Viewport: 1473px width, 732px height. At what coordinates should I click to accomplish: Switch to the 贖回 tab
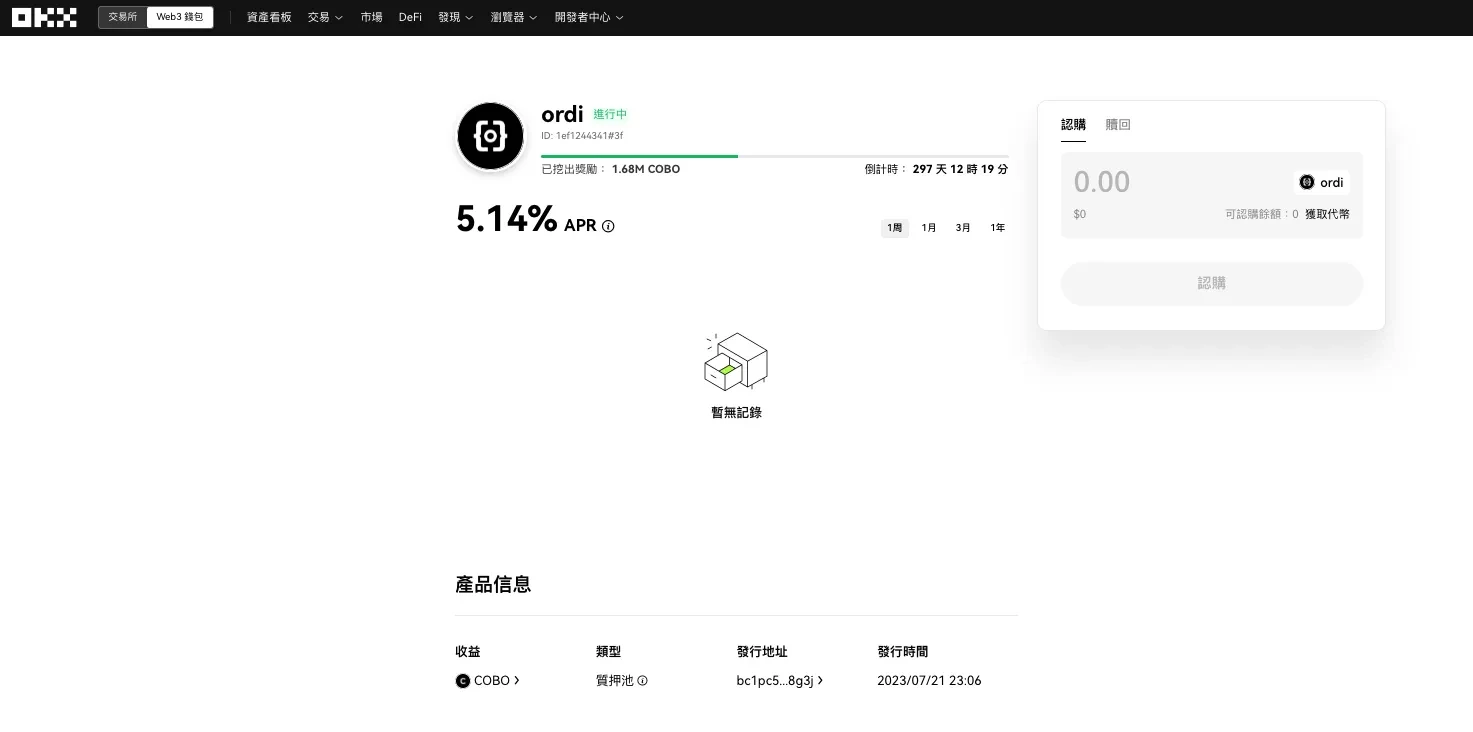click(1117, 124)
